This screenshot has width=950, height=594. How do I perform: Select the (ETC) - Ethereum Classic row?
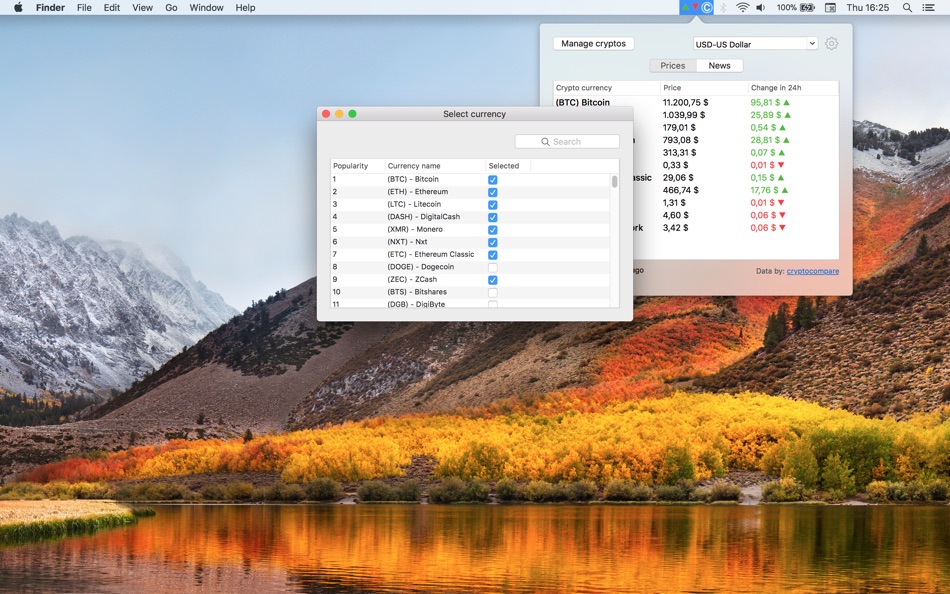click(x=470, y=255)
